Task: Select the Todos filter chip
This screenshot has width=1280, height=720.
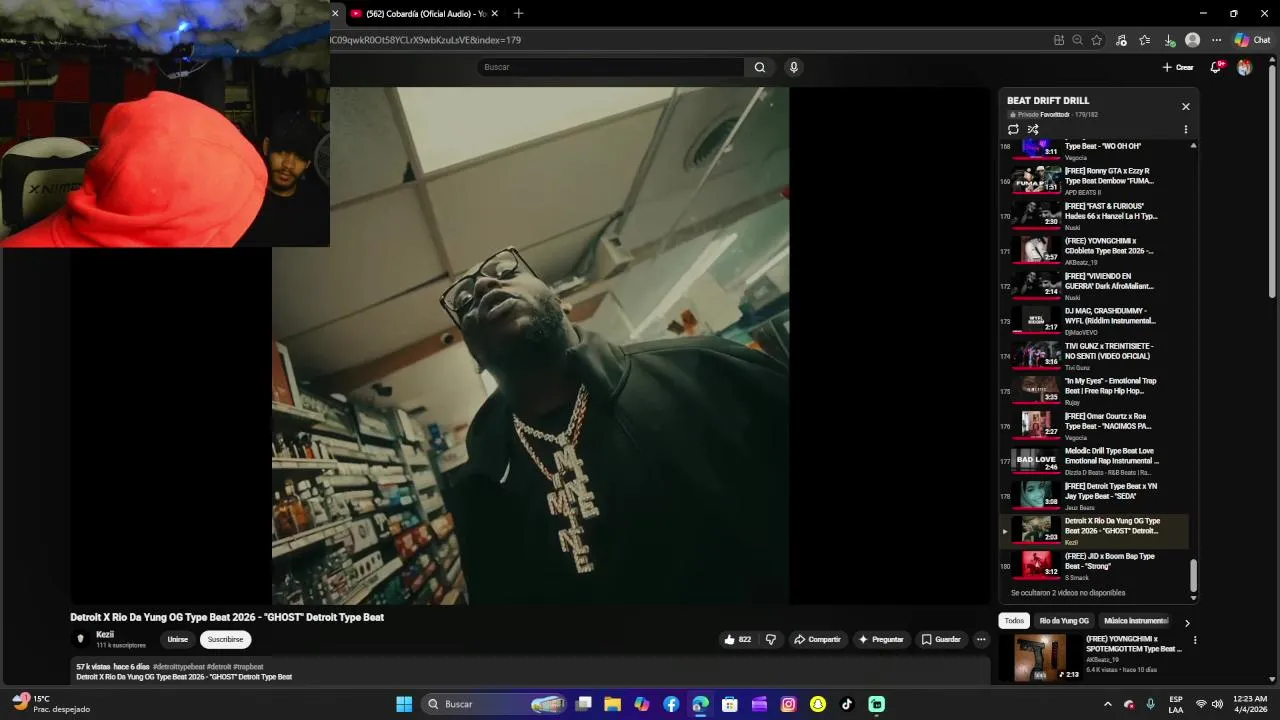Action: coord(1014,621)
